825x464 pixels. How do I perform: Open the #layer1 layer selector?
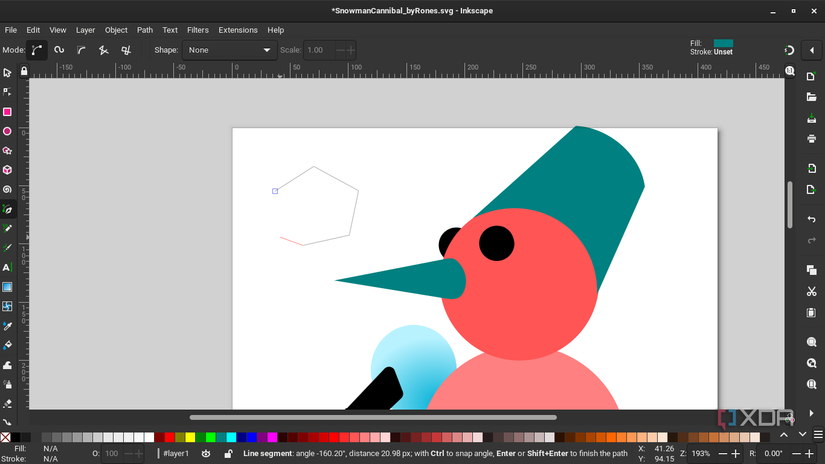coord(176,453)
